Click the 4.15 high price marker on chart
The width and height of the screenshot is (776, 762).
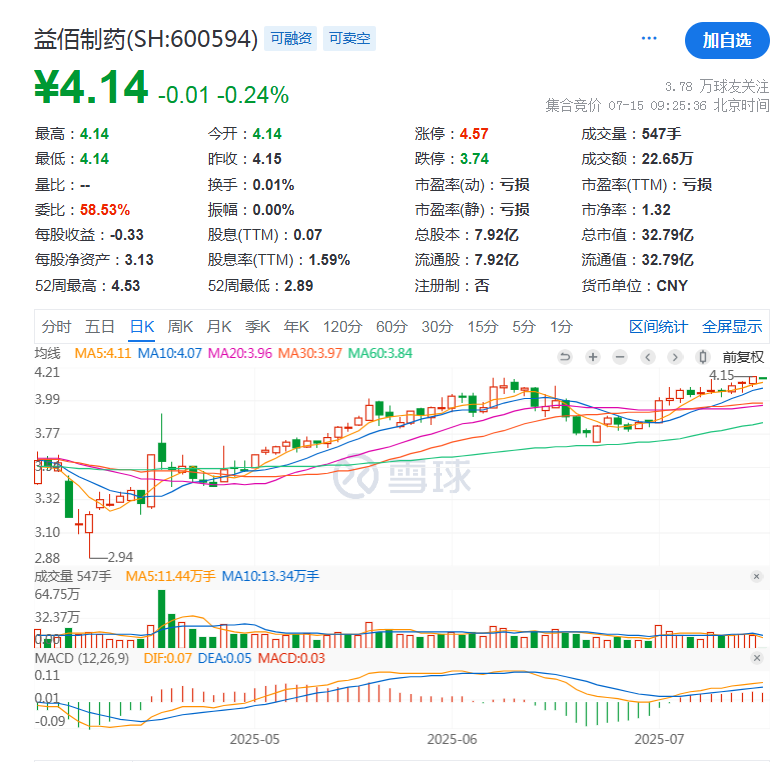722,375
